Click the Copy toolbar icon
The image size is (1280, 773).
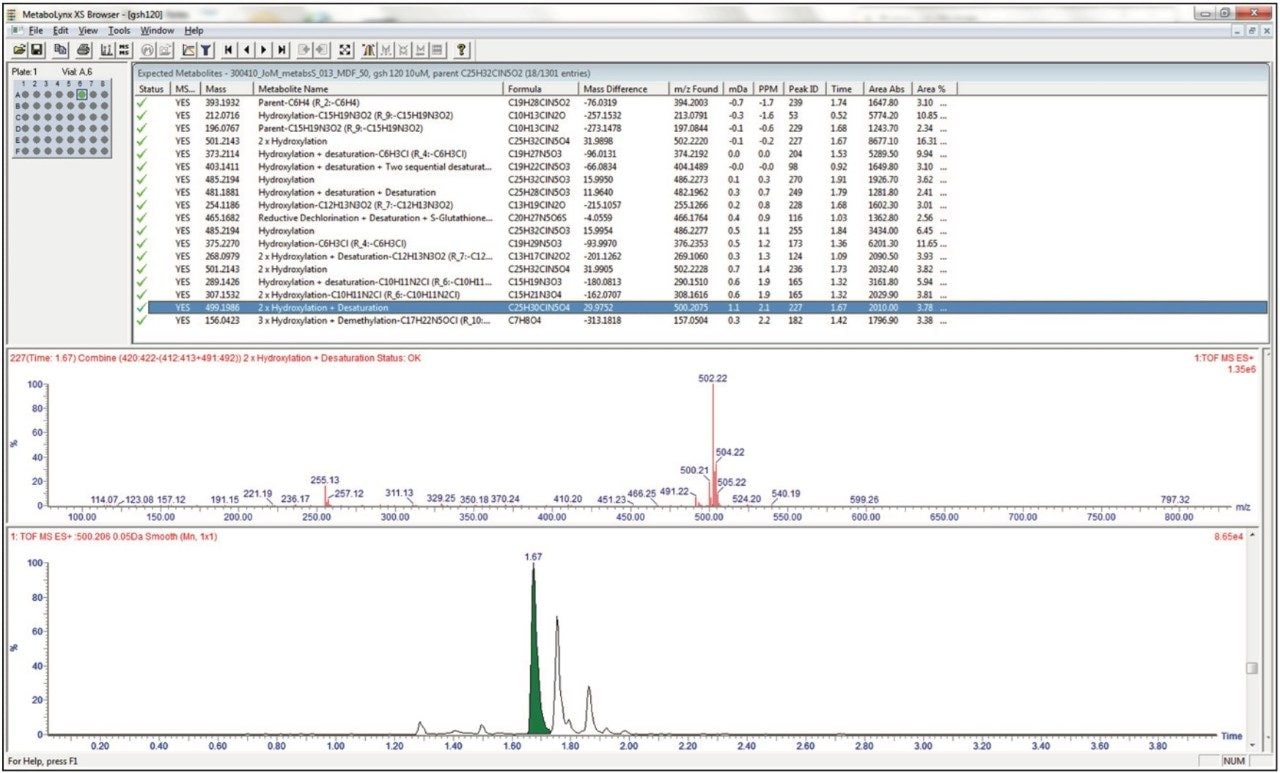coord(60,49)
